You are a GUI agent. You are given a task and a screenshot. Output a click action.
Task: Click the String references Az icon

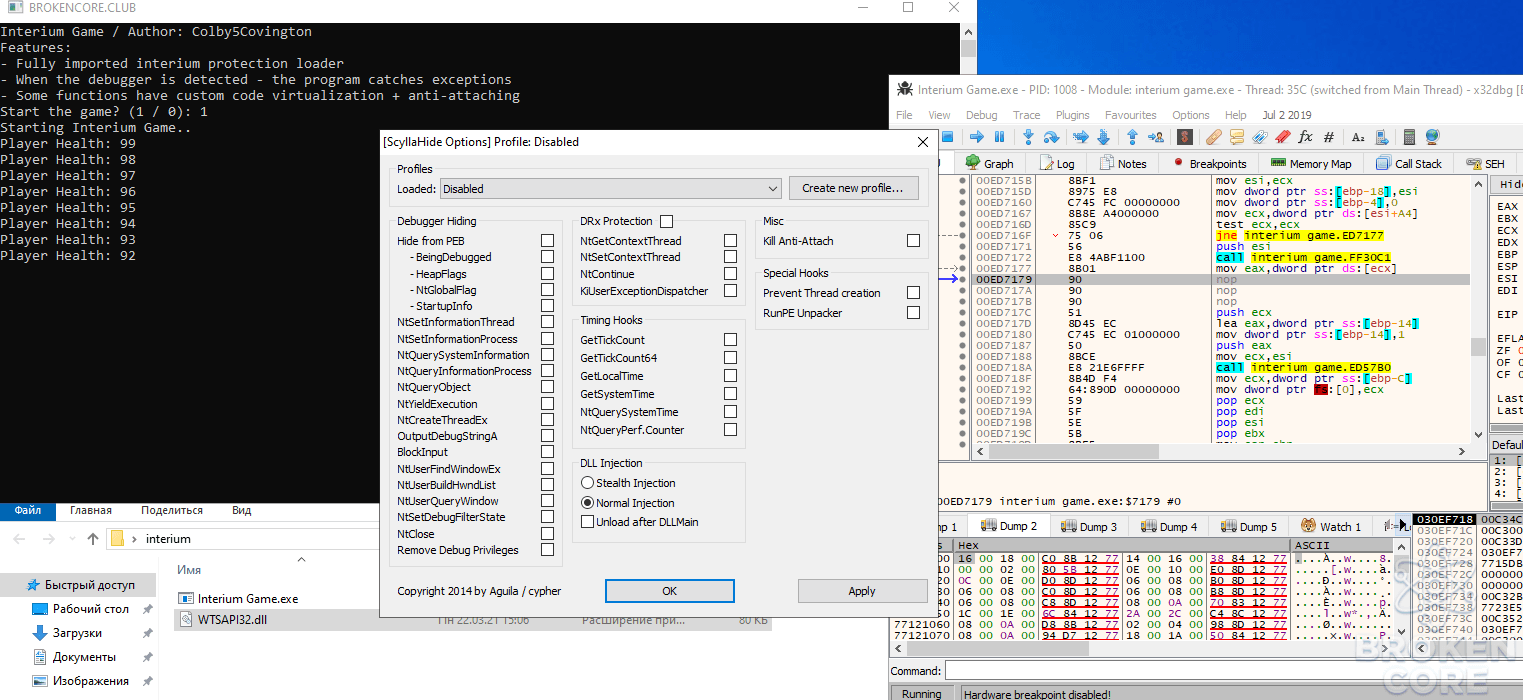pyautogui.click(x=1358, y=137)
